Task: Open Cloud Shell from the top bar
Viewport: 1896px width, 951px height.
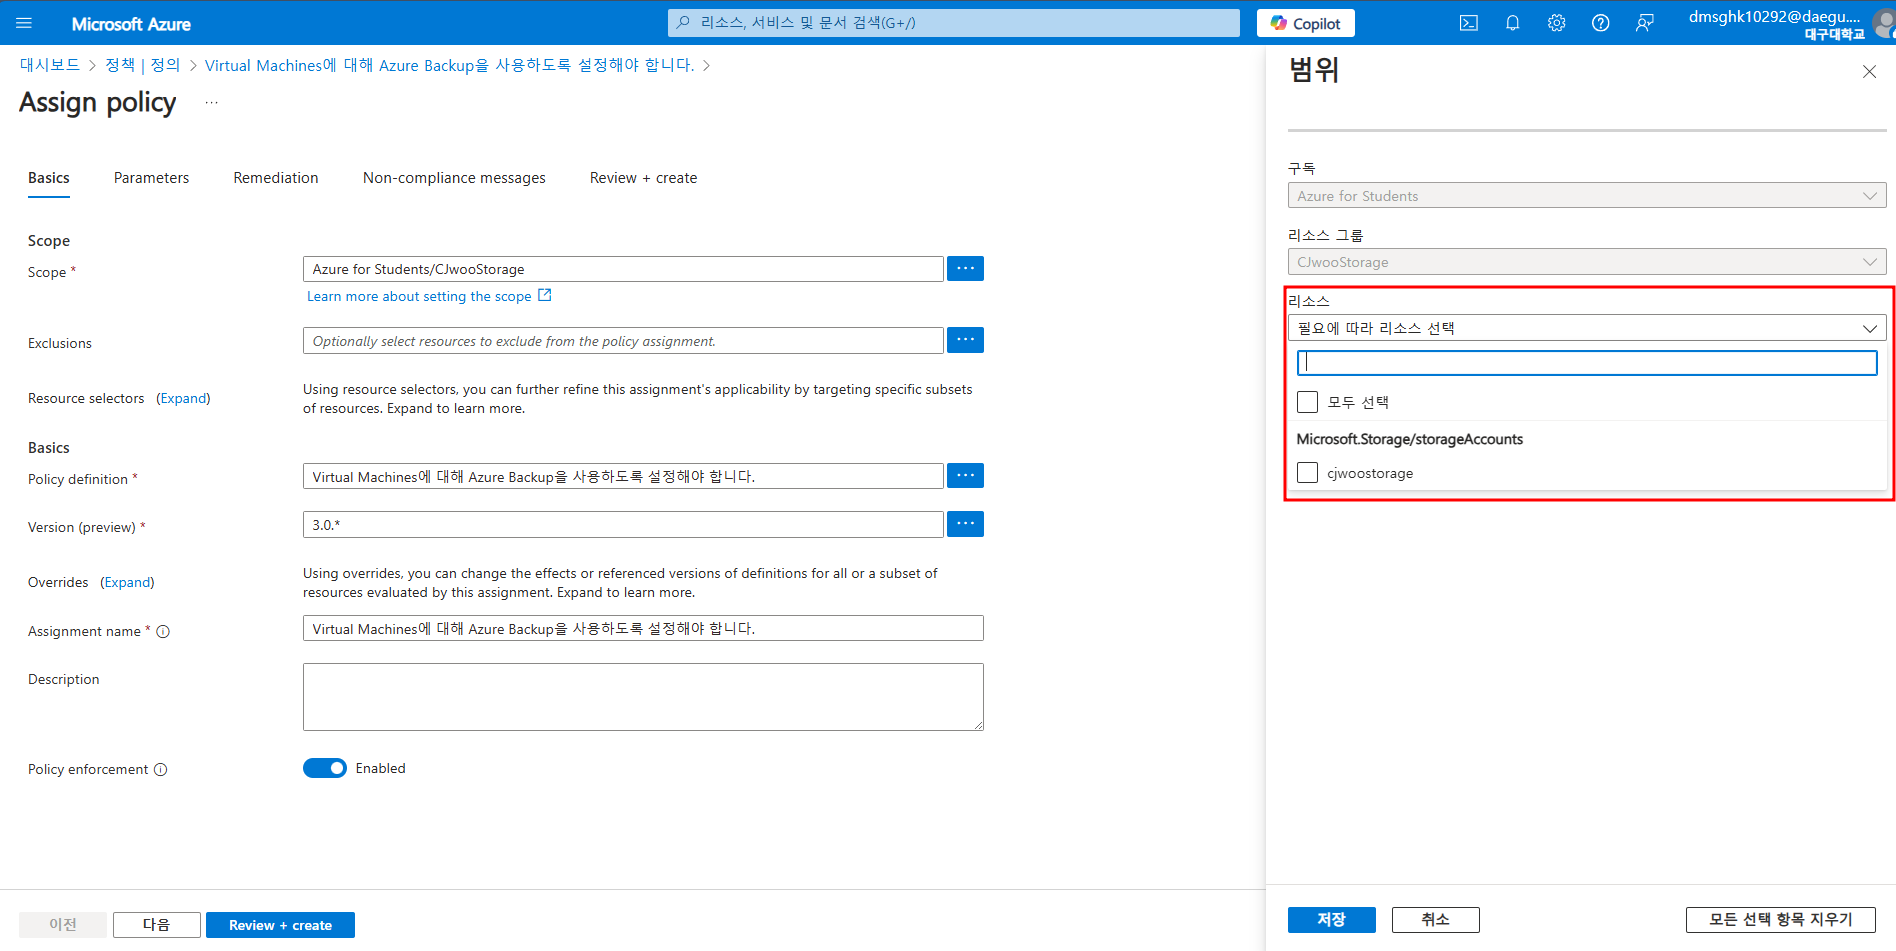Action: click(x=1468, y=23)
